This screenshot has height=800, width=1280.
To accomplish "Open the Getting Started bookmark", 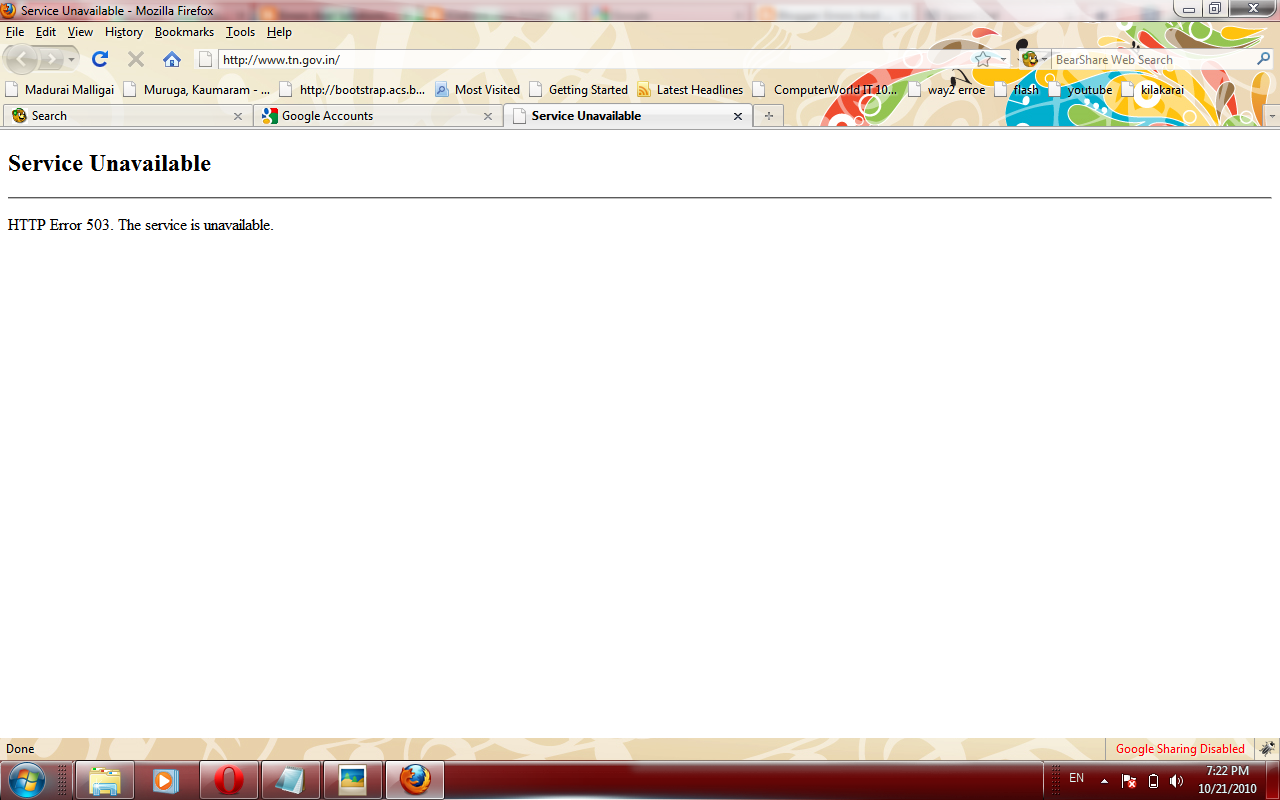I will pyautogui.click(x=588, y=89).
